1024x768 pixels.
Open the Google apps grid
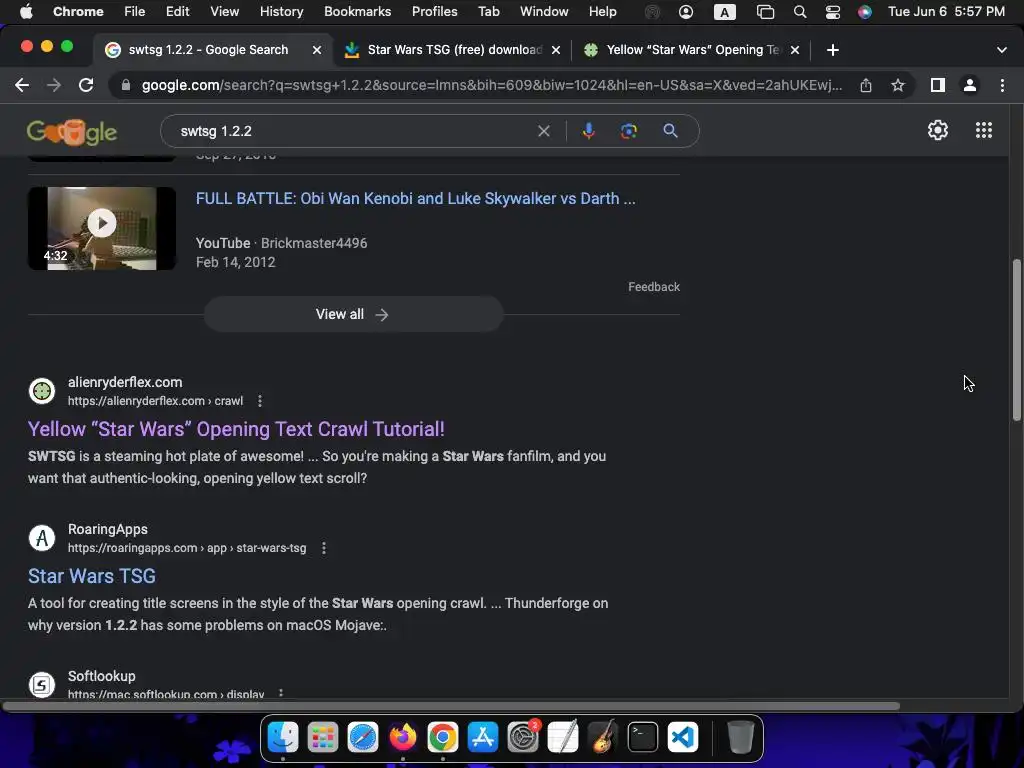click(x=984, y=130)
